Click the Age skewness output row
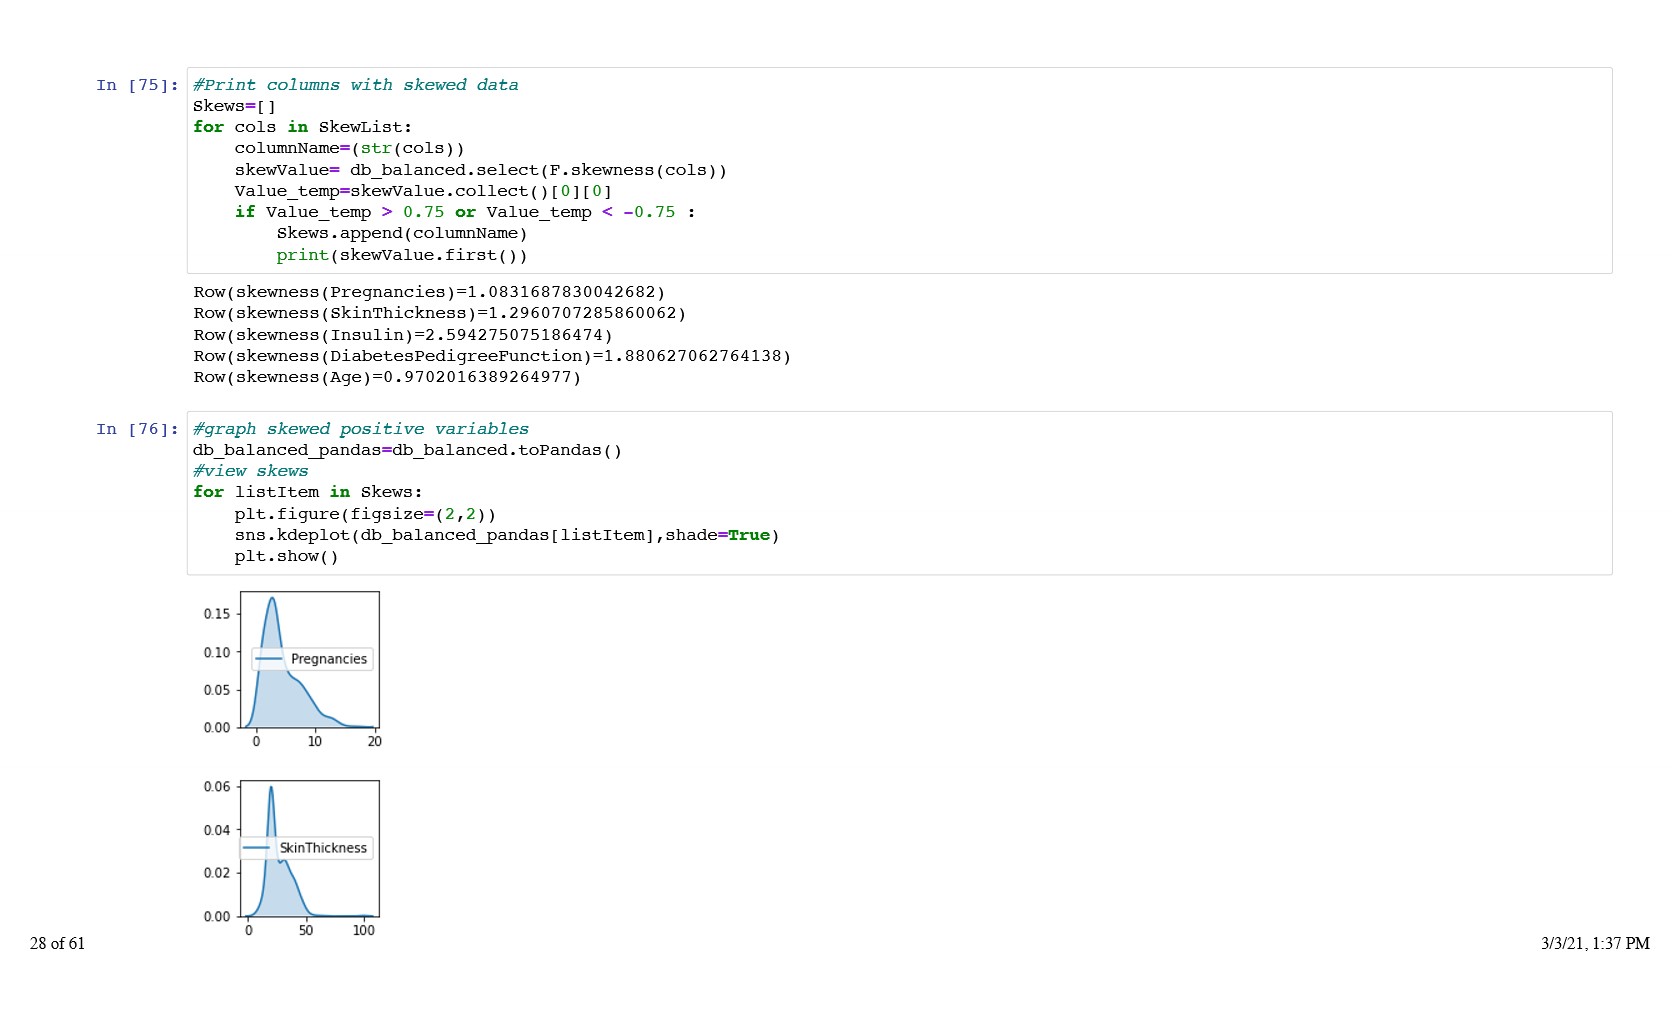1680x1020 pixels. point(387,377)
